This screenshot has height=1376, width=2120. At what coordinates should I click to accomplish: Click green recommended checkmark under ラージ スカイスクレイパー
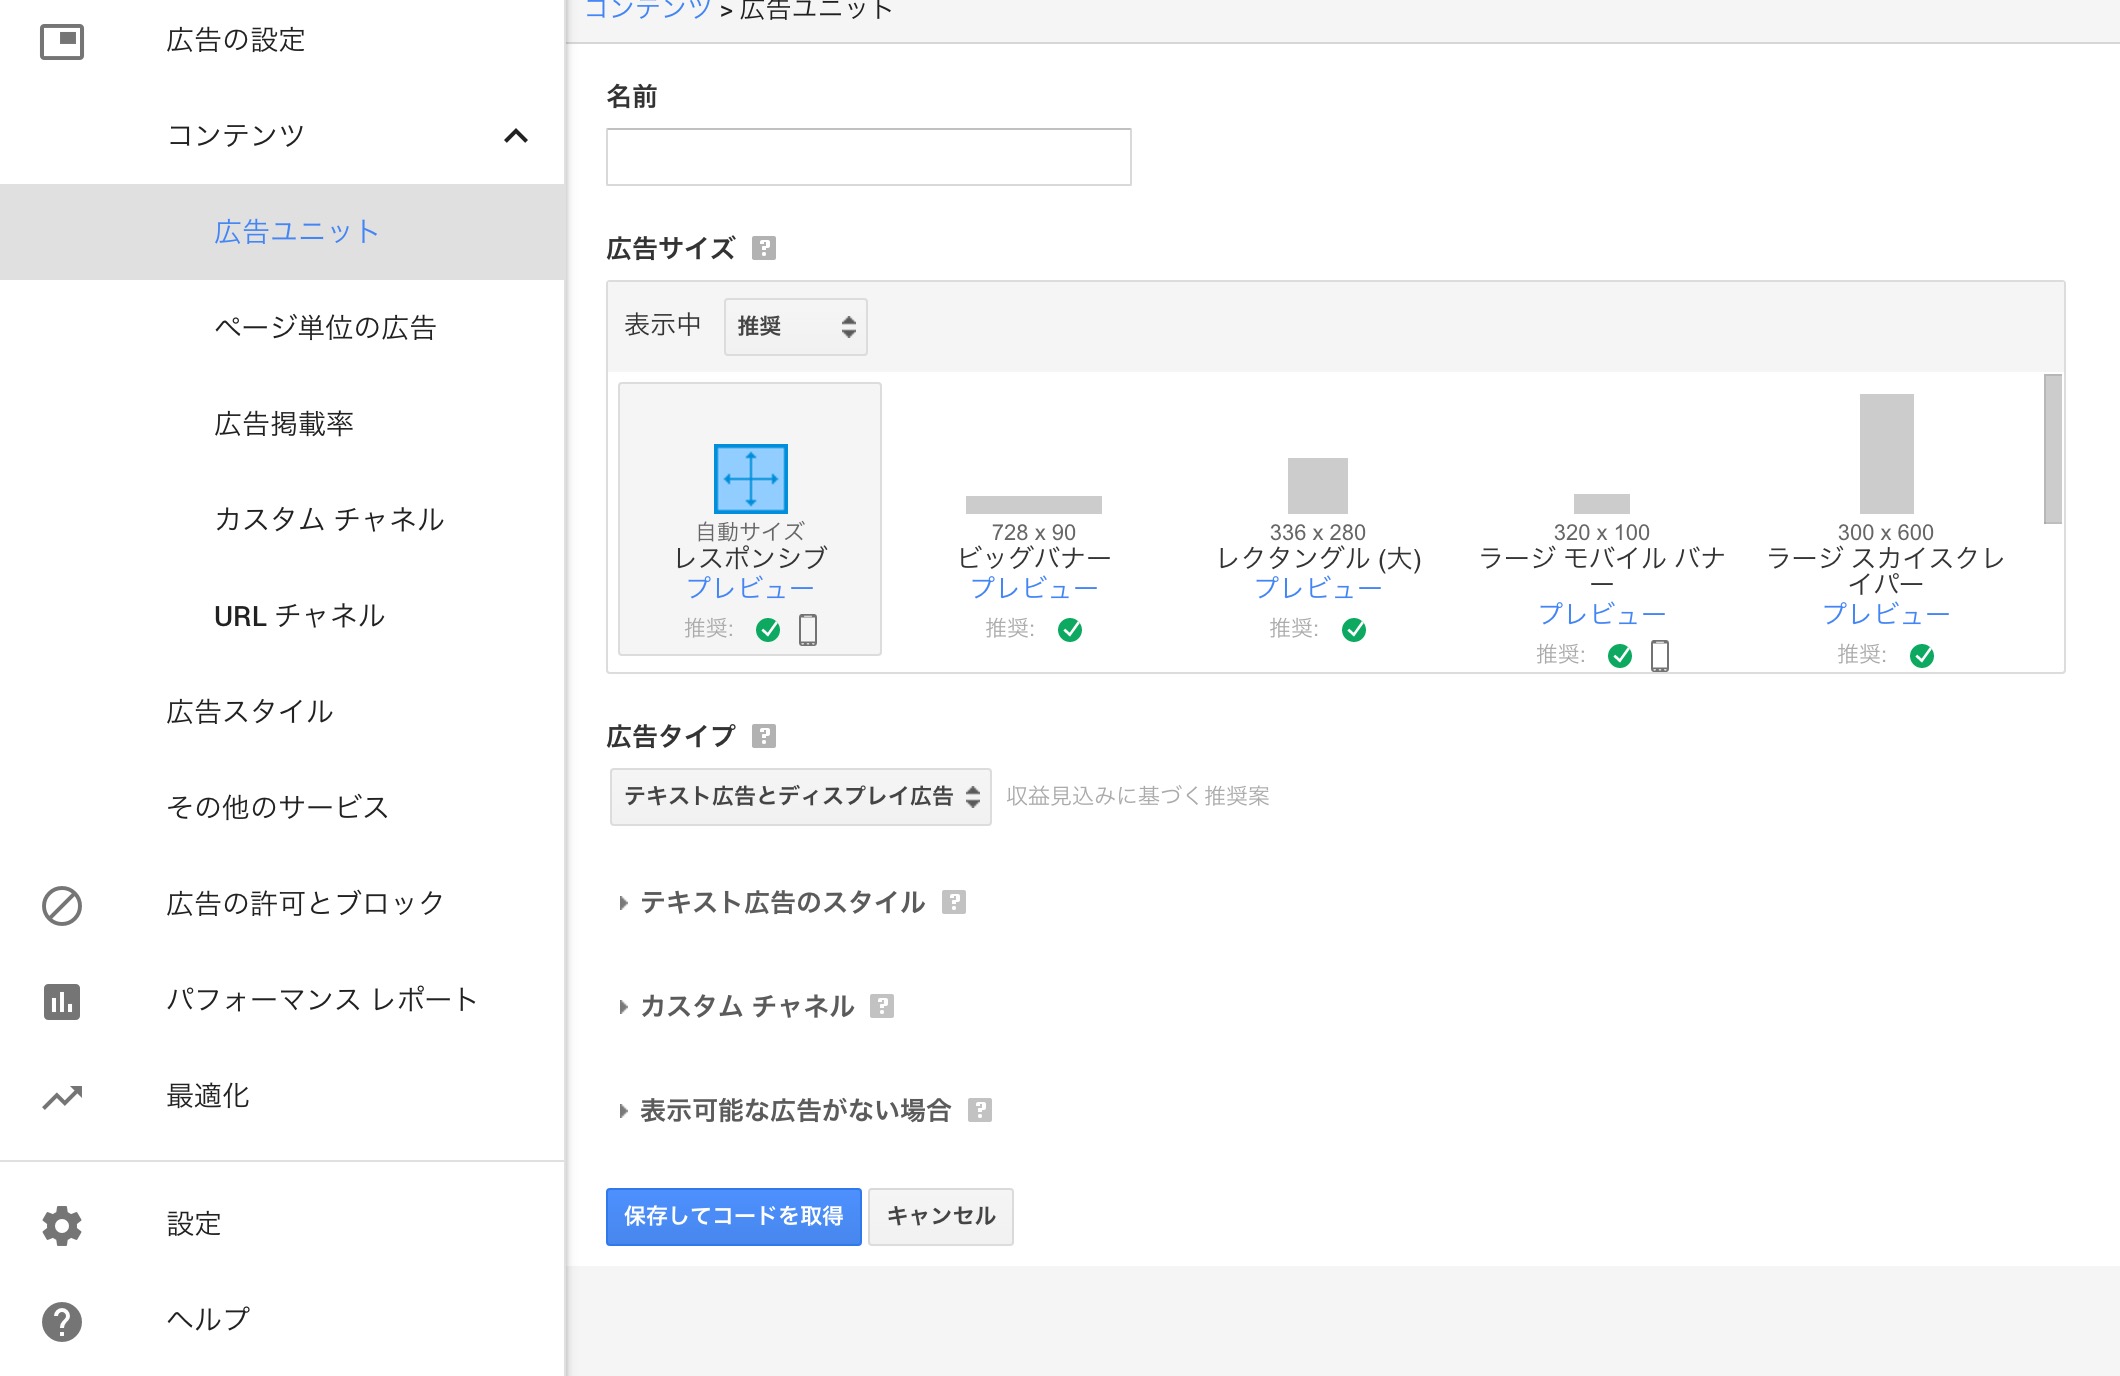tap(1922, 655)
